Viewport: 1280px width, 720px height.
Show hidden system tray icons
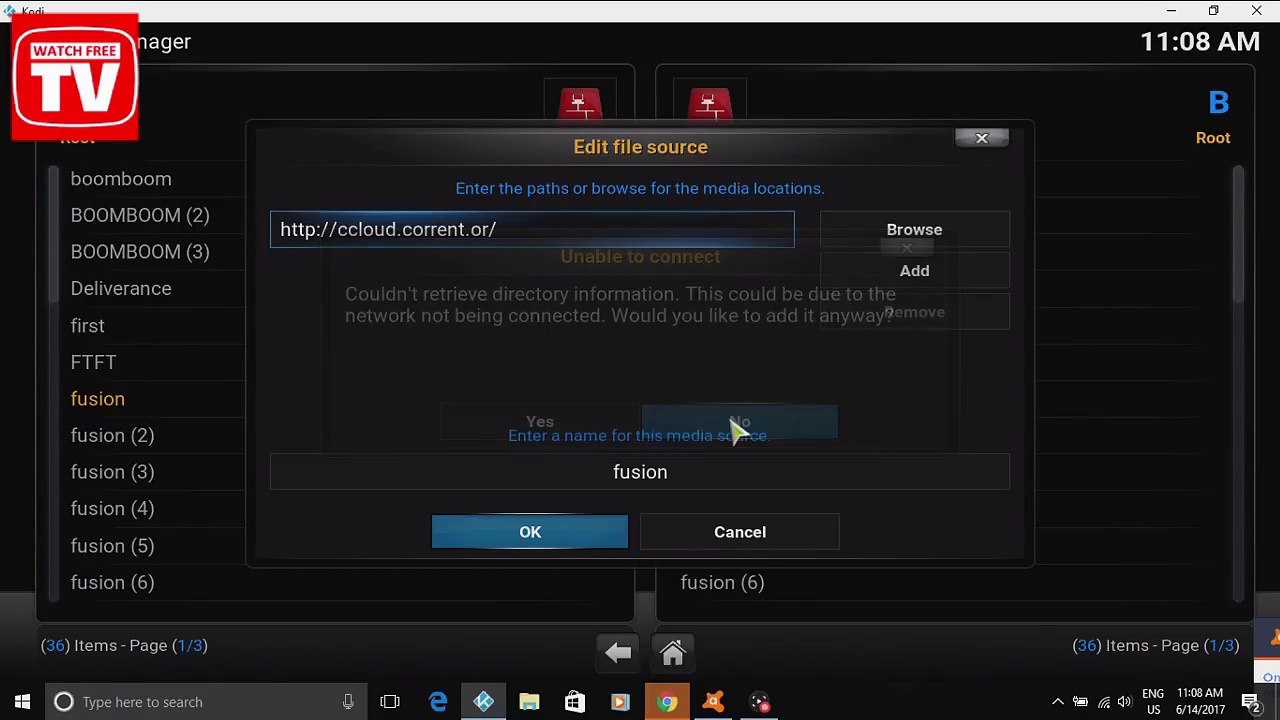(1058, 702)
